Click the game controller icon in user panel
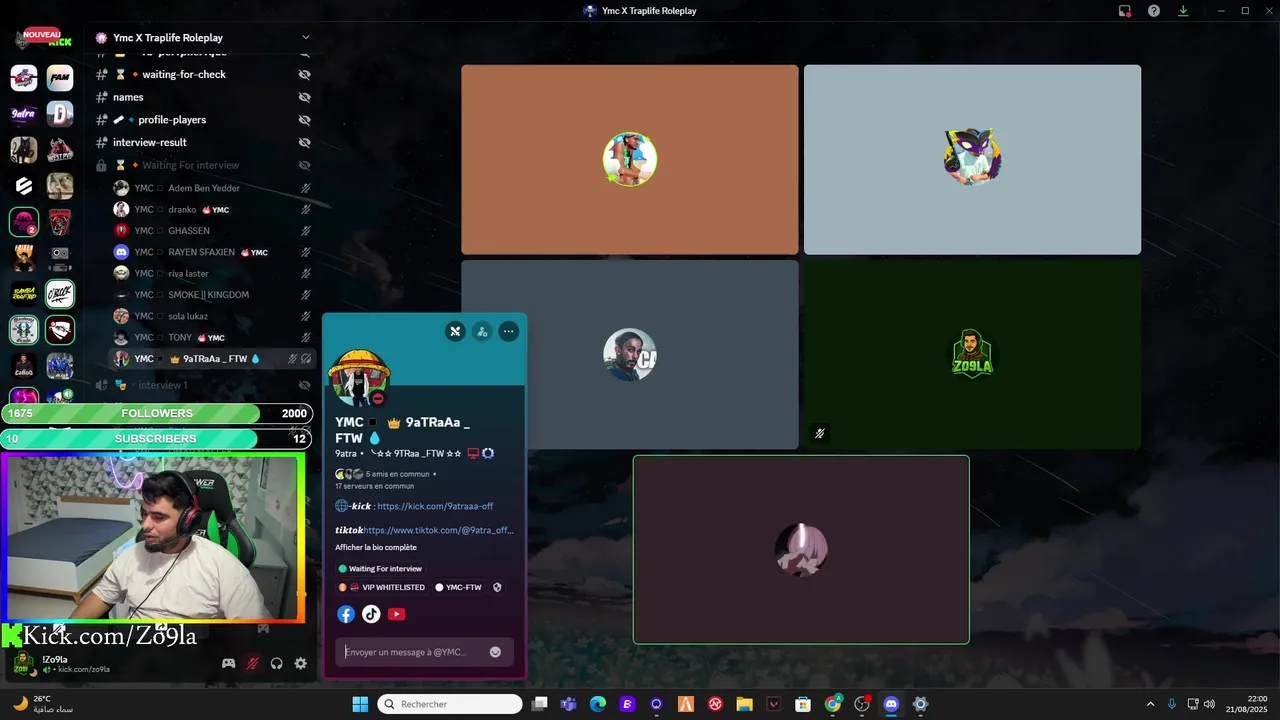This screenshot has width=1280, height=720. 228,663
